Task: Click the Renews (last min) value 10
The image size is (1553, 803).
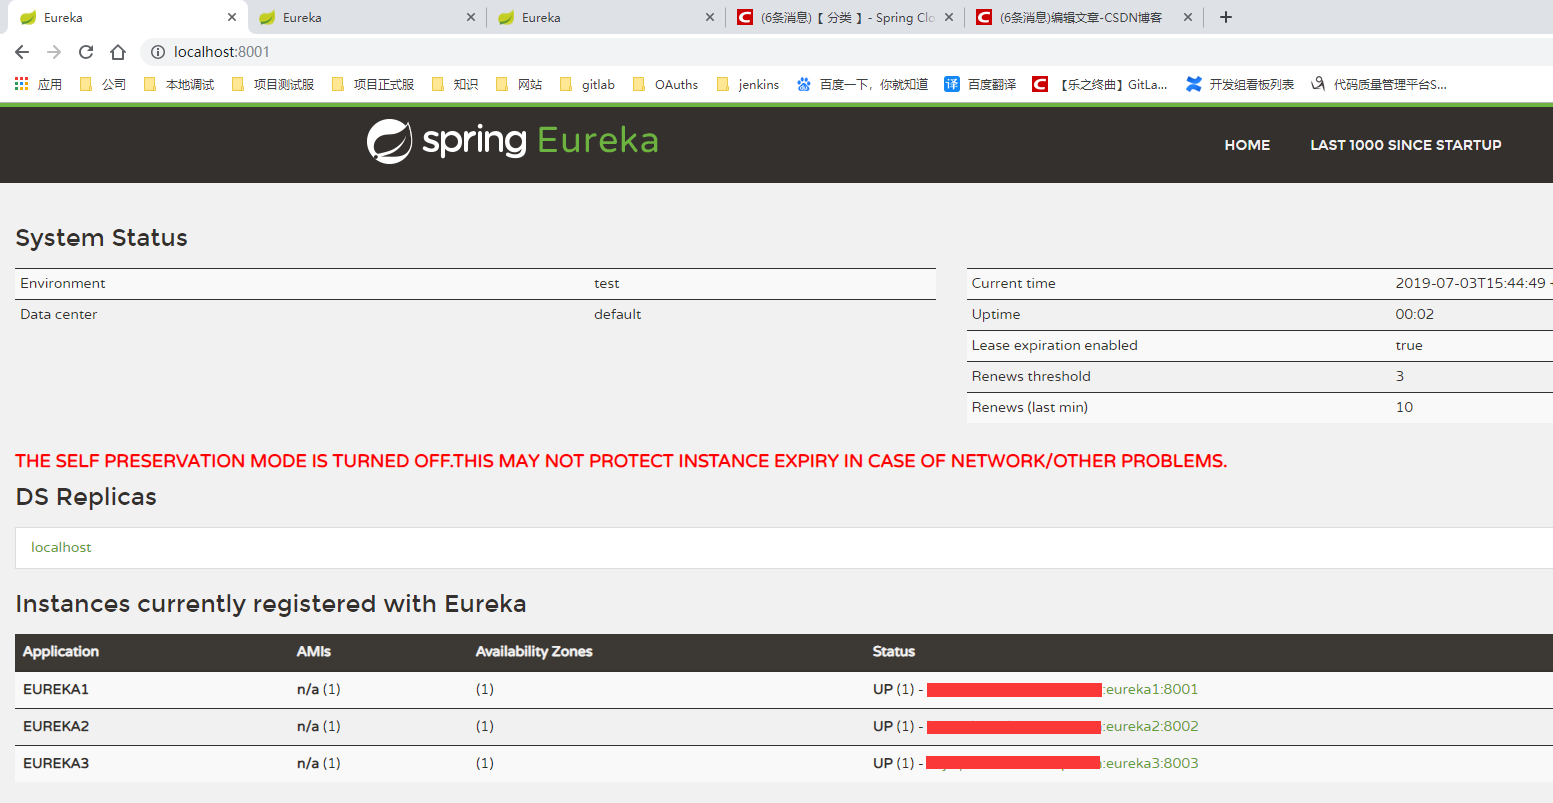Action: point(1405,407)
